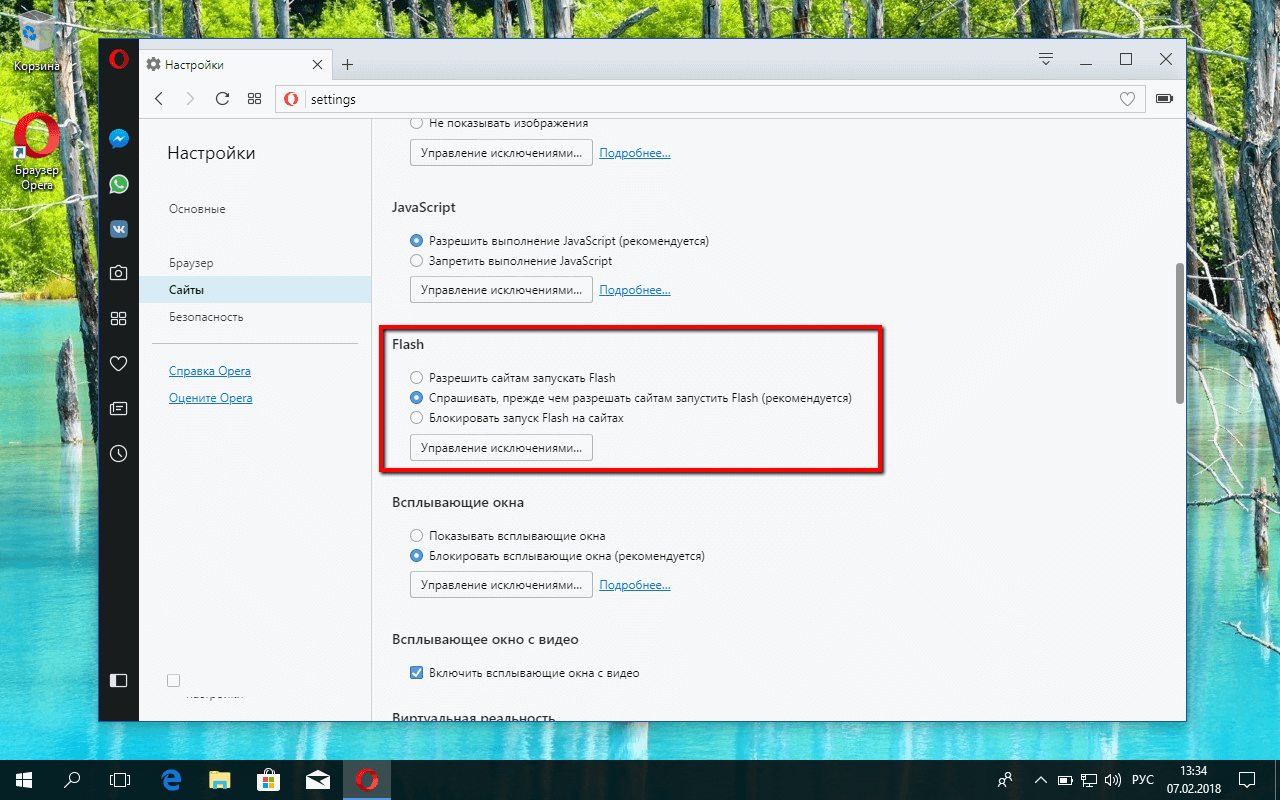Open the Браузер settings section
This screenshot has height=800, width=1280.
pyautogui.click(x=191, y=263)
